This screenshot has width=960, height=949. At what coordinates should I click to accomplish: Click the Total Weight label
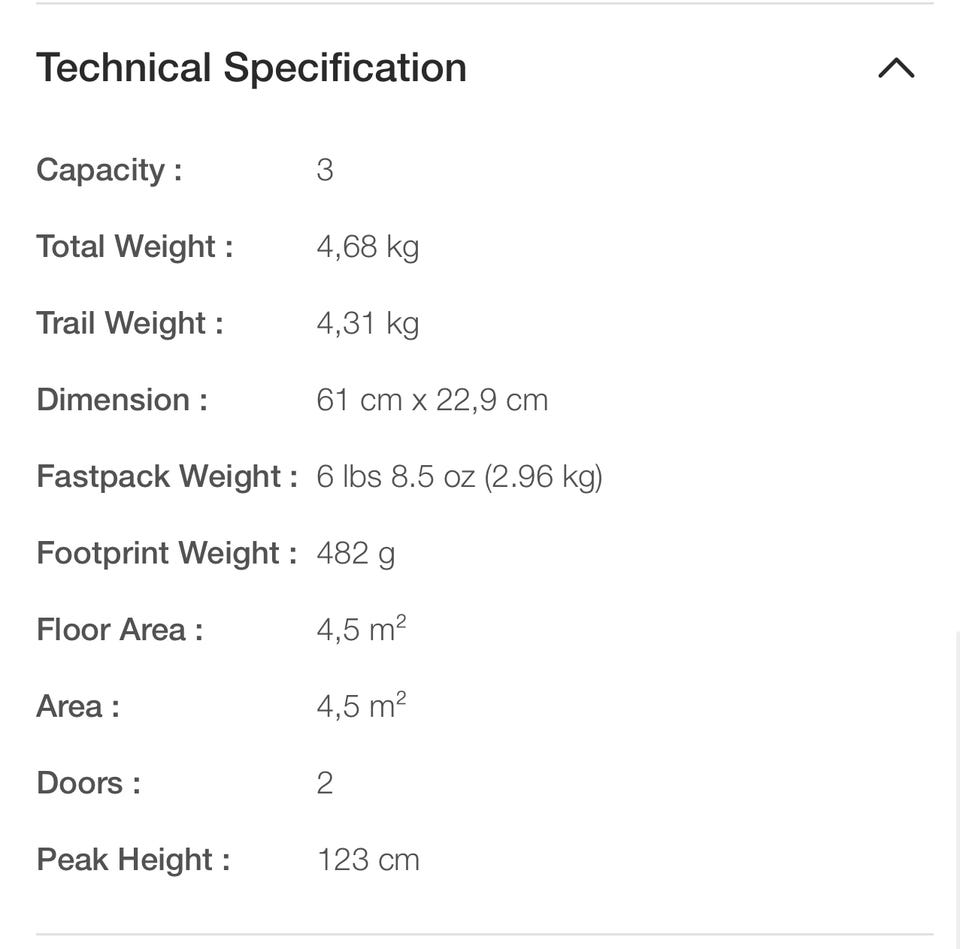[134, 246]
